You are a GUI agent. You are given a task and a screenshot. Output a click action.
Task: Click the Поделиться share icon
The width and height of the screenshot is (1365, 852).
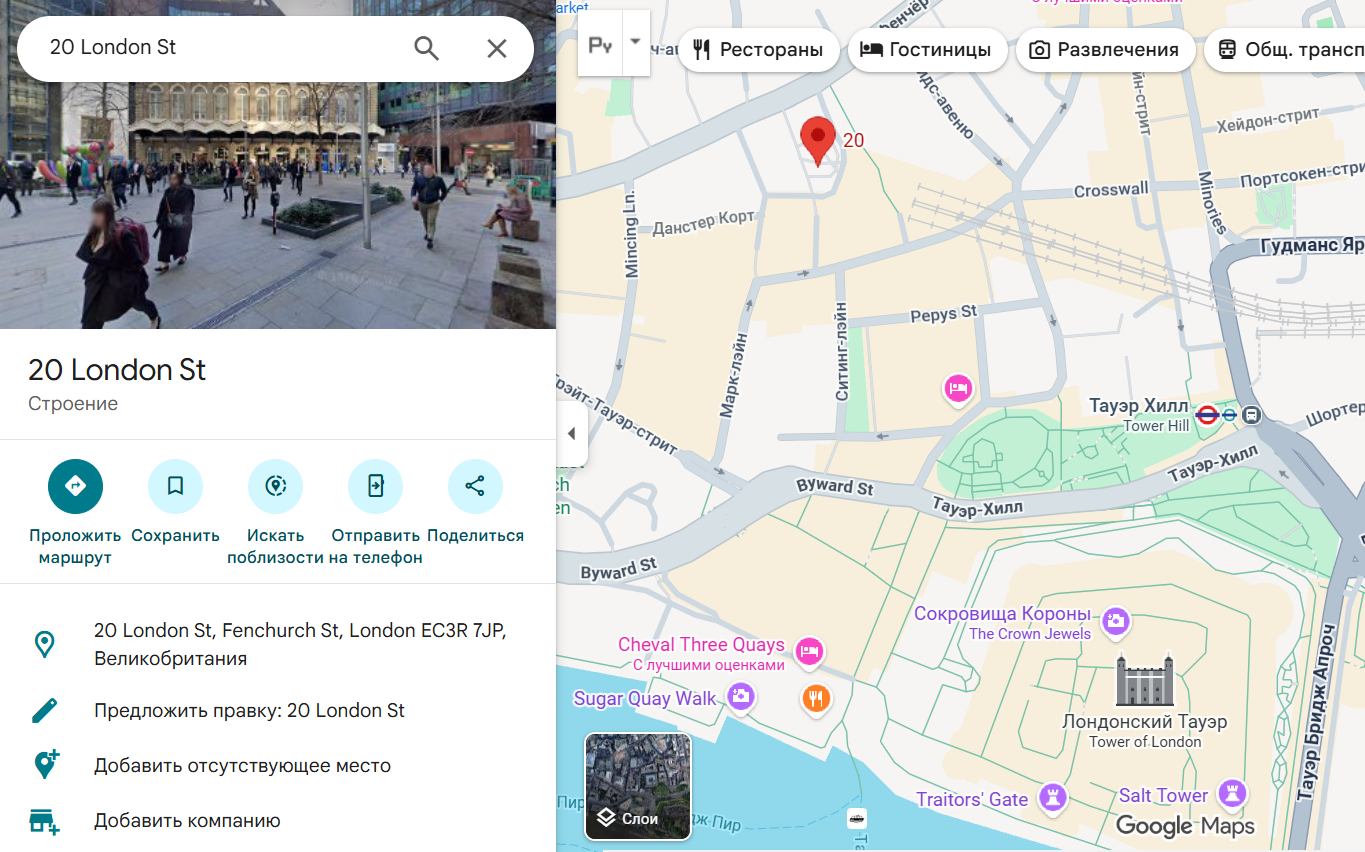[475, 486]
